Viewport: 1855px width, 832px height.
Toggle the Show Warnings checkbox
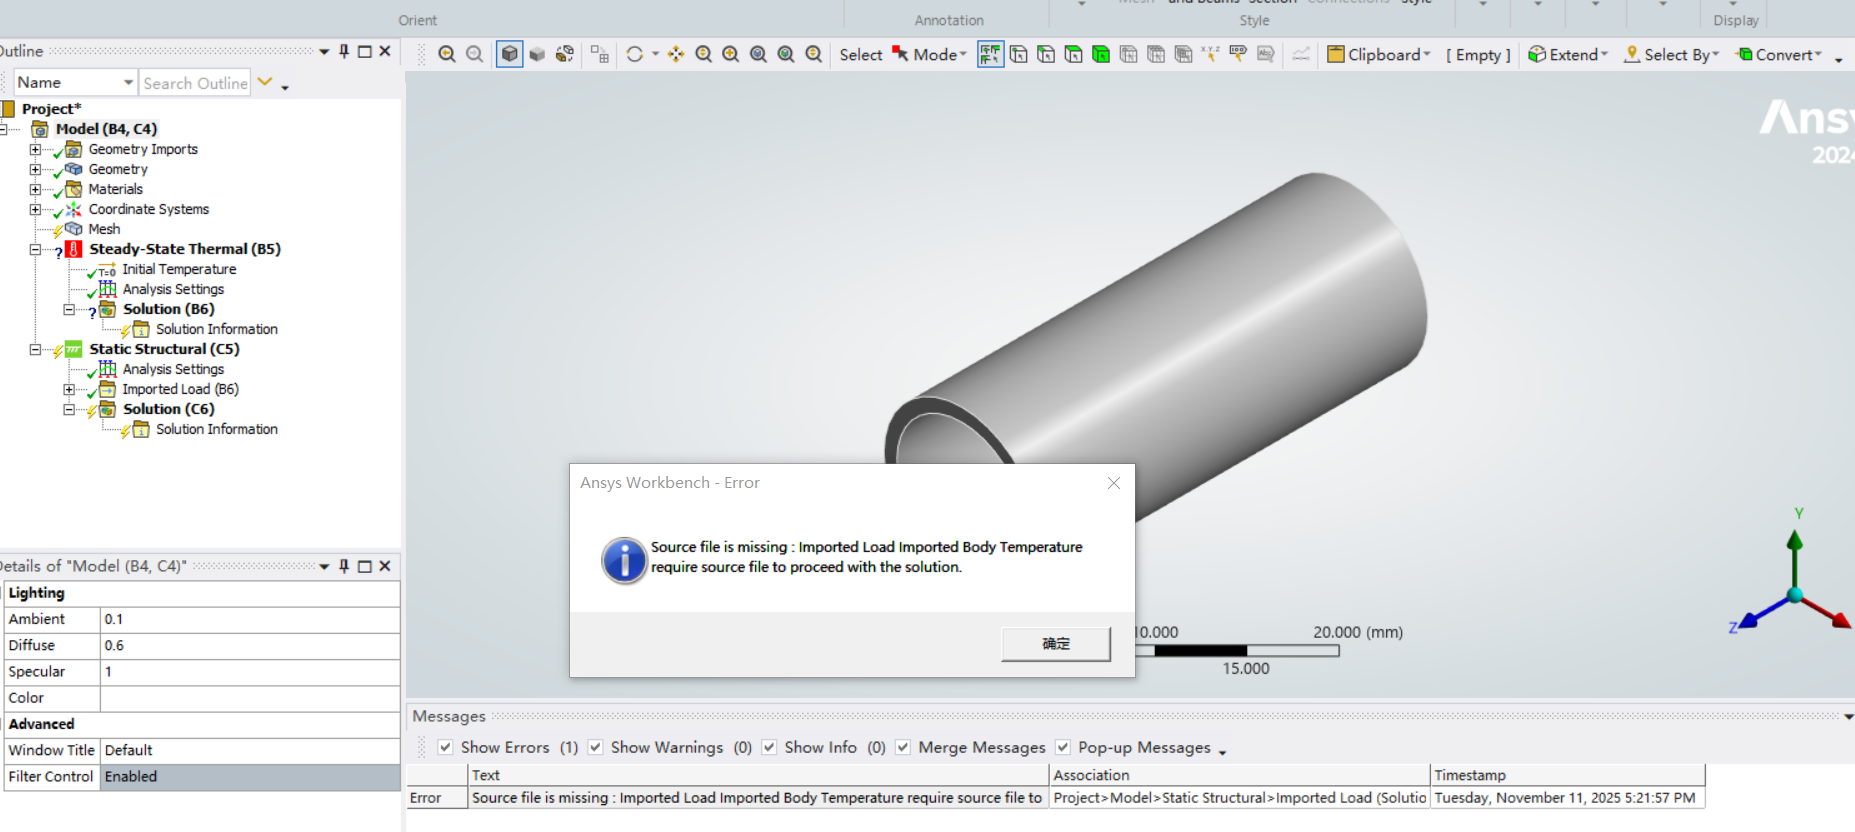[x=596, y=747]
